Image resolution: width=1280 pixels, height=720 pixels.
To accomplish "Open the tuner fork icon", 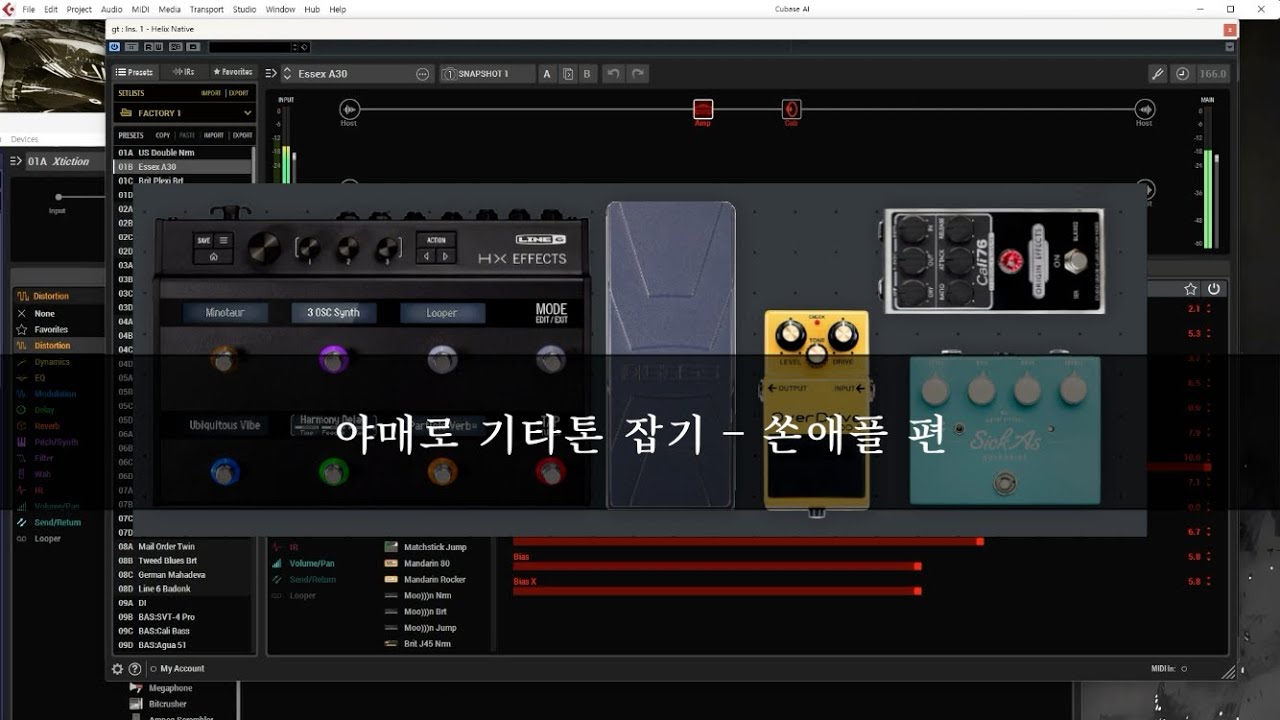I will 1157,74.
